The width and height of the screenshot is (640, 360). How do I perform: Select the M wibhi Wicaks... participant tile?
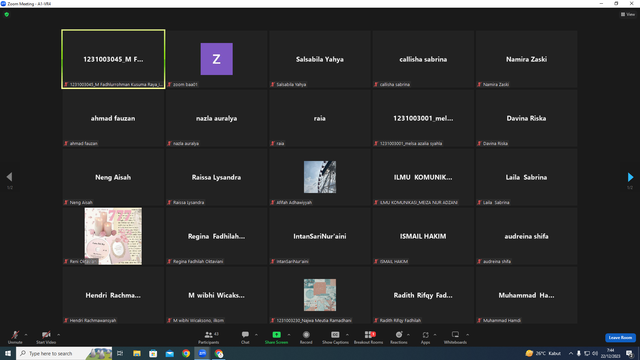[x=216, y=295]
